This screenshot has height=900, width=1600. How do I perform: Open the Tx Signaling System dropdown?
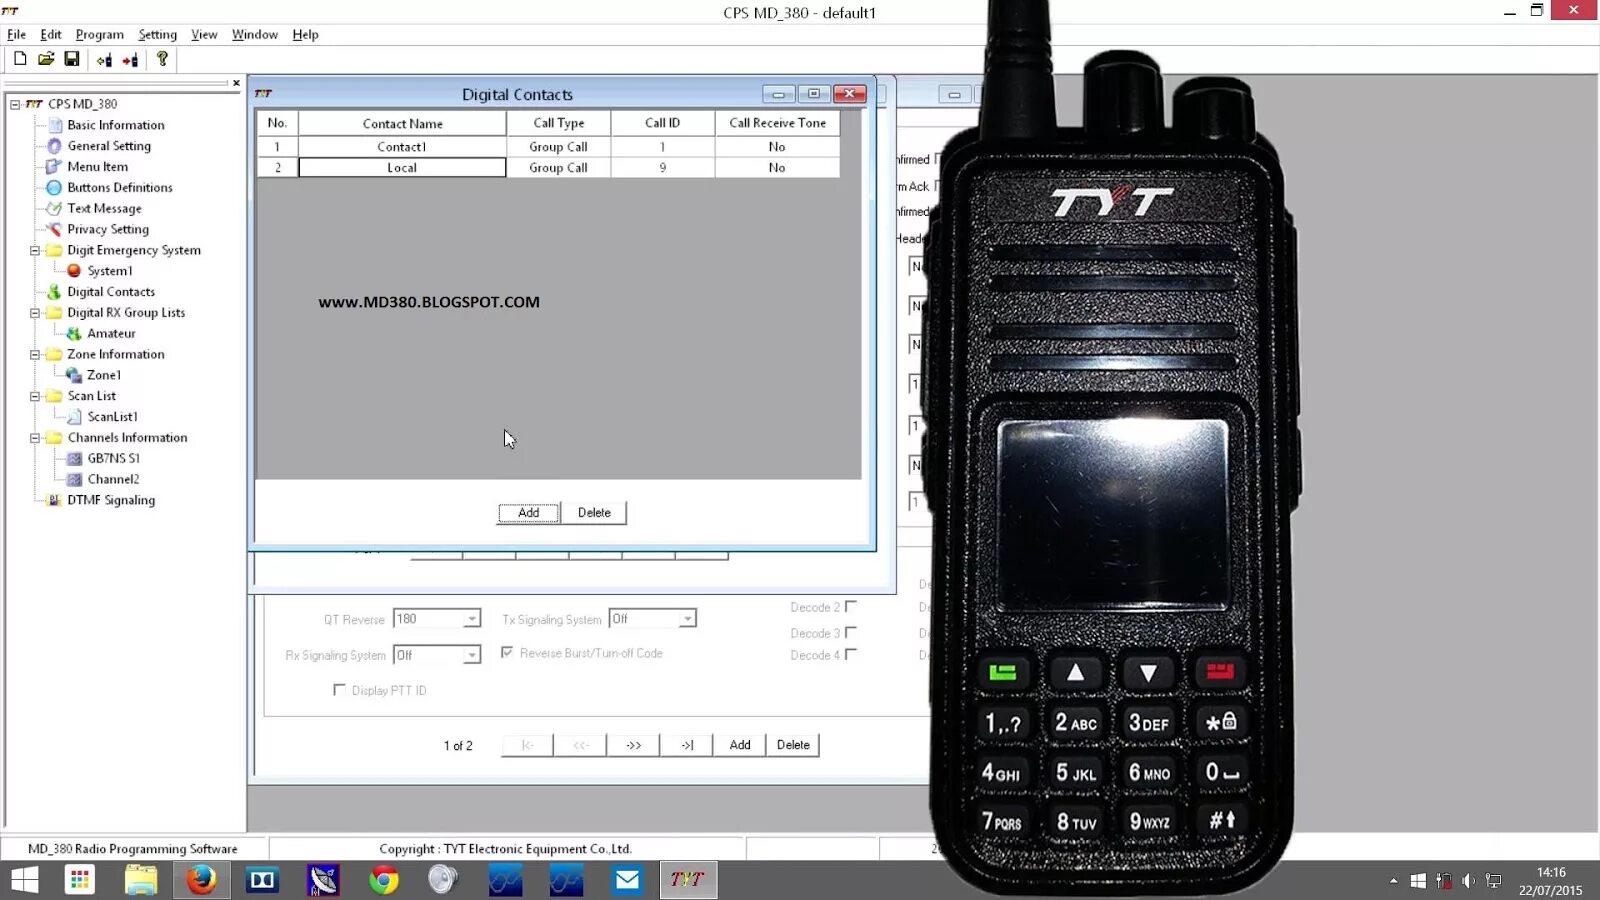click(x=686, y=620)
